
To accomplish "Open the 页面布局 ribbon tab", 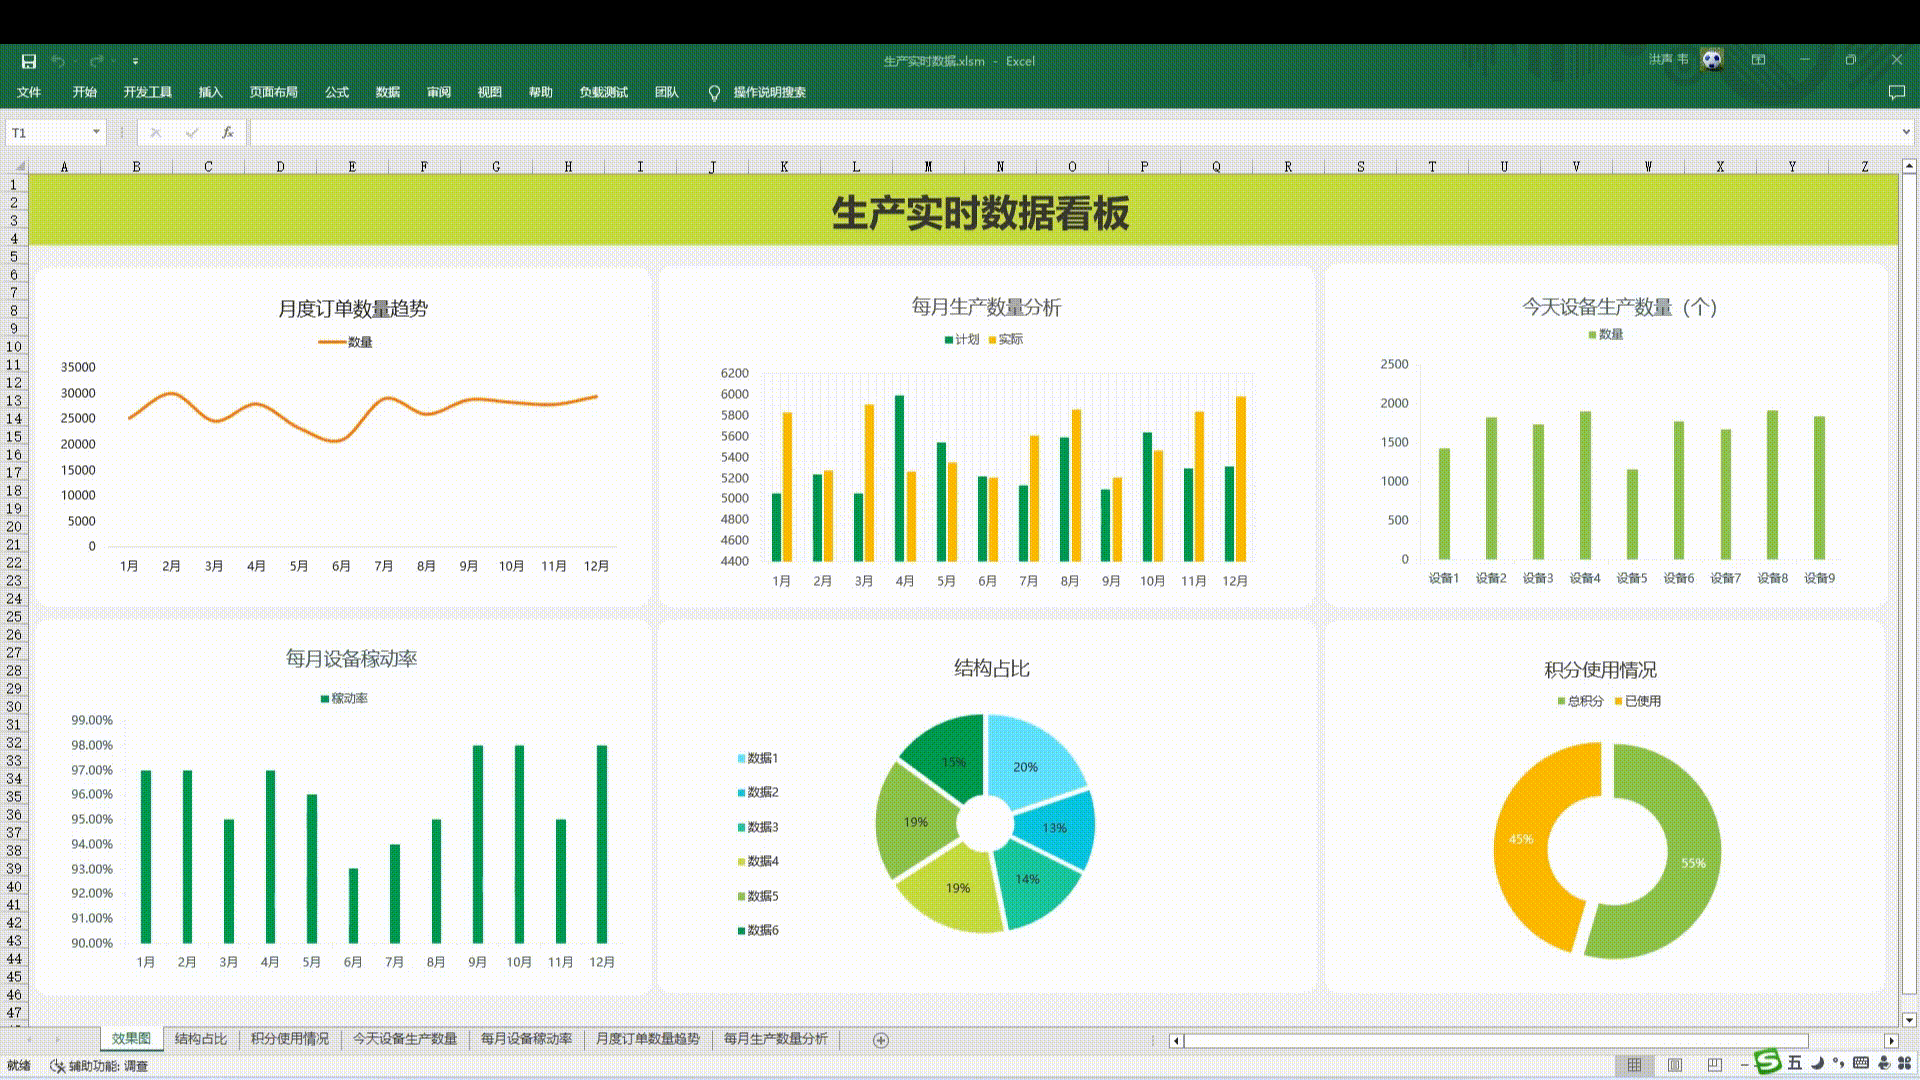I will [x=273, y=92].
